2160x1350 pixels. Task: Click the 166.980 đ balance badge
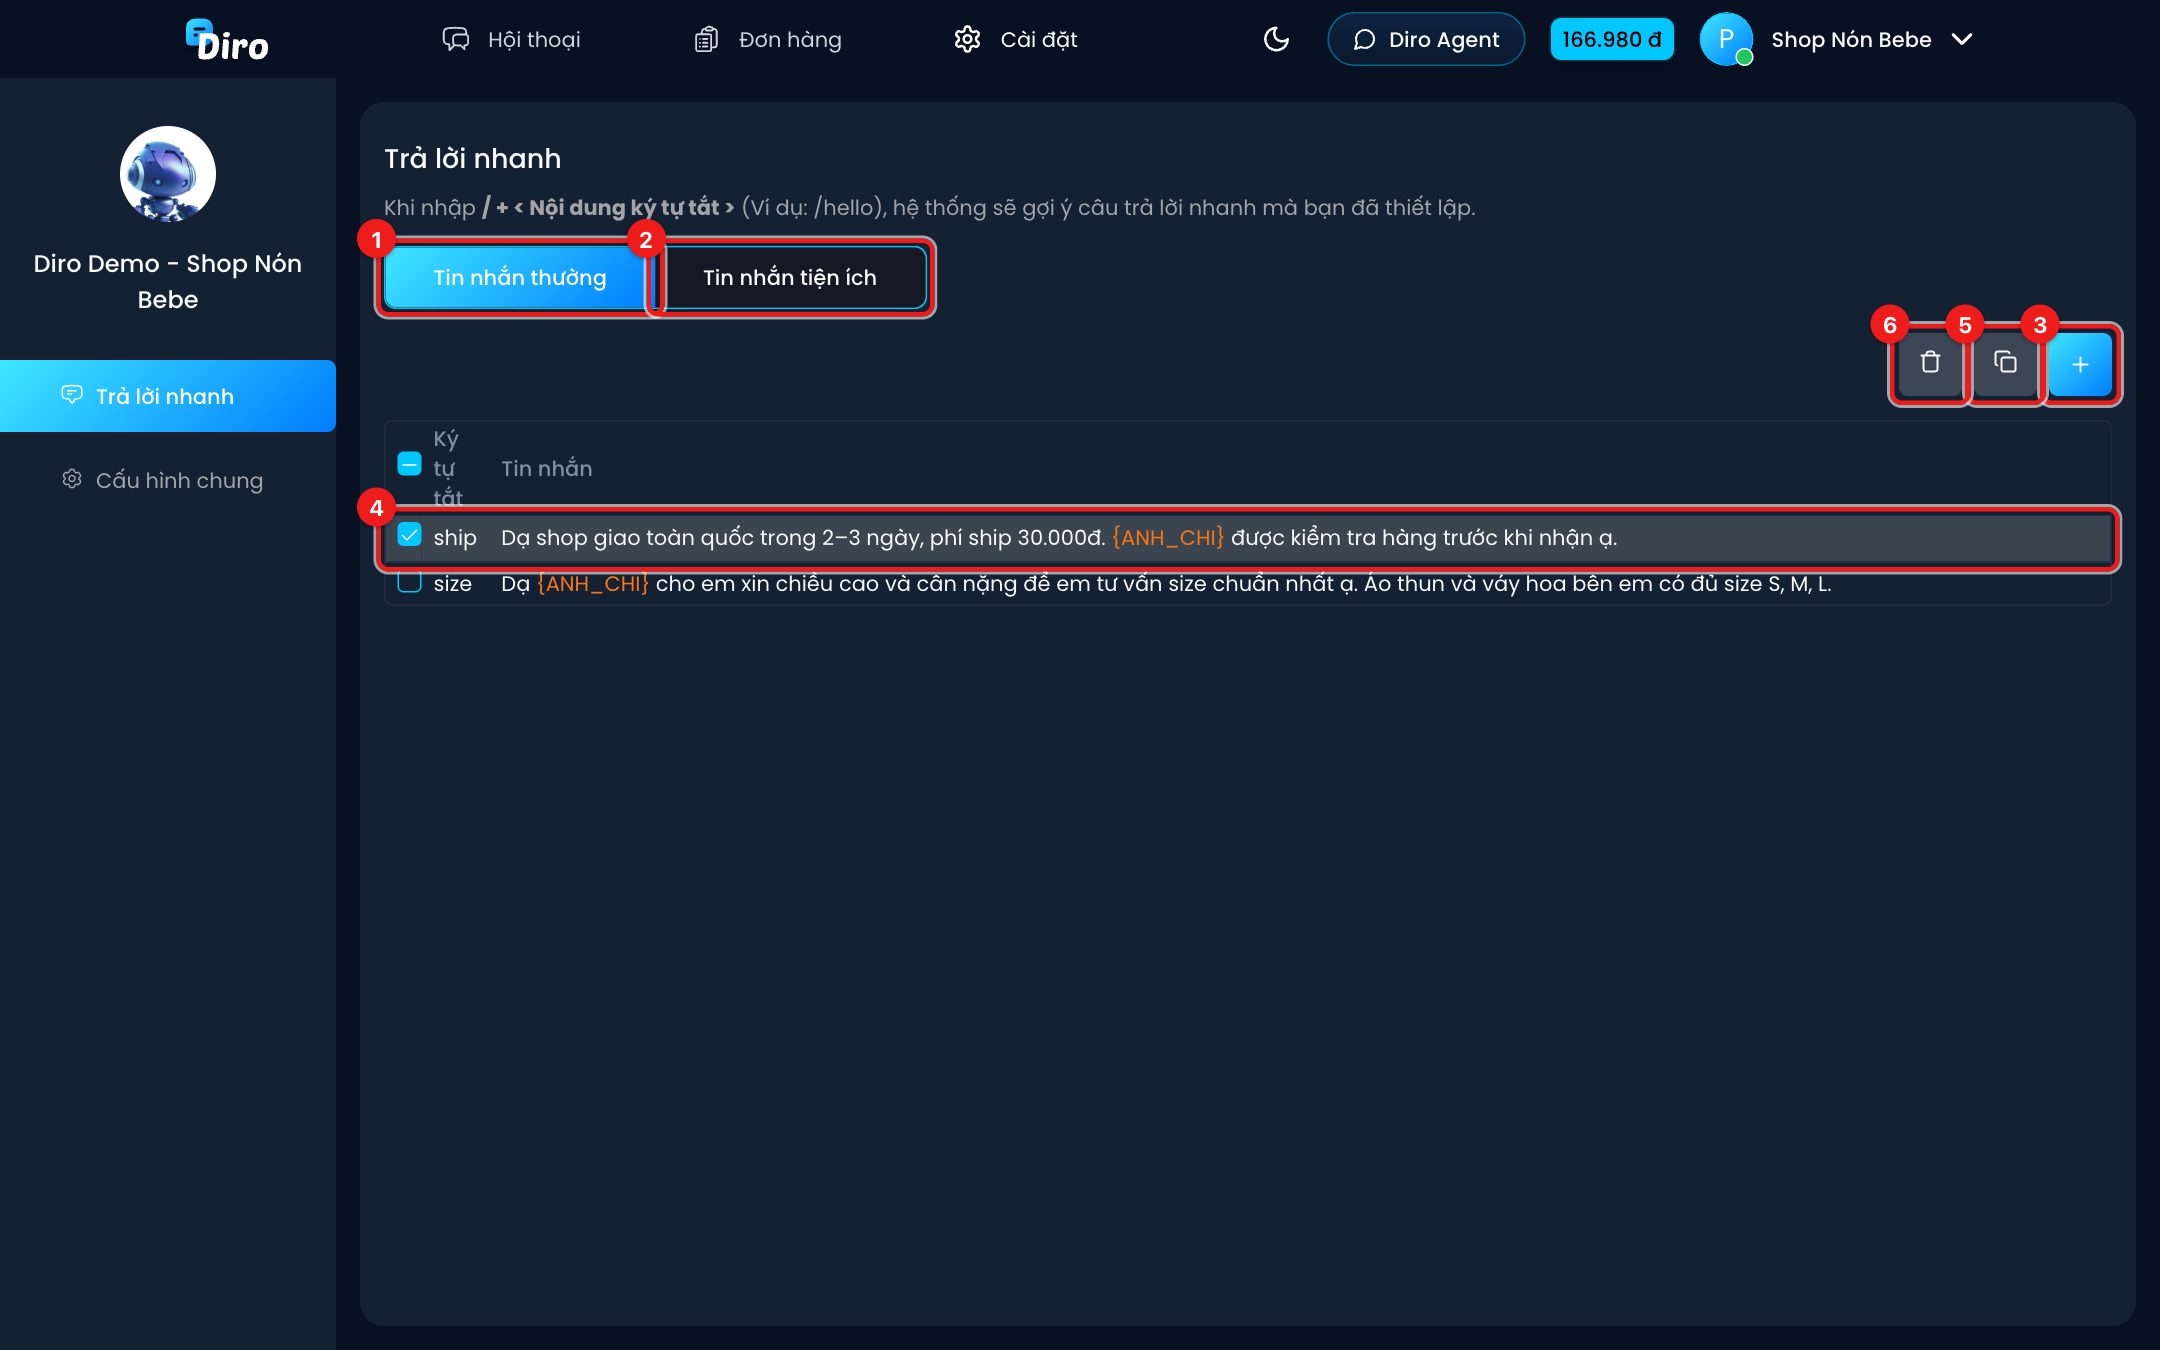tap(1612, 40)
